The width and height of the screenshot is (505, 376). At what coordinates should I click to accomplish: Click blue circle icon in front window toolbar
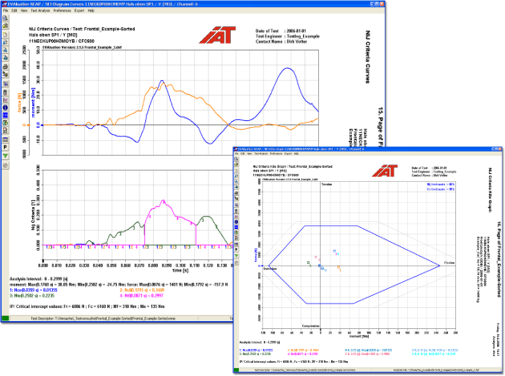pyautogui.click(x=236, y=222)
